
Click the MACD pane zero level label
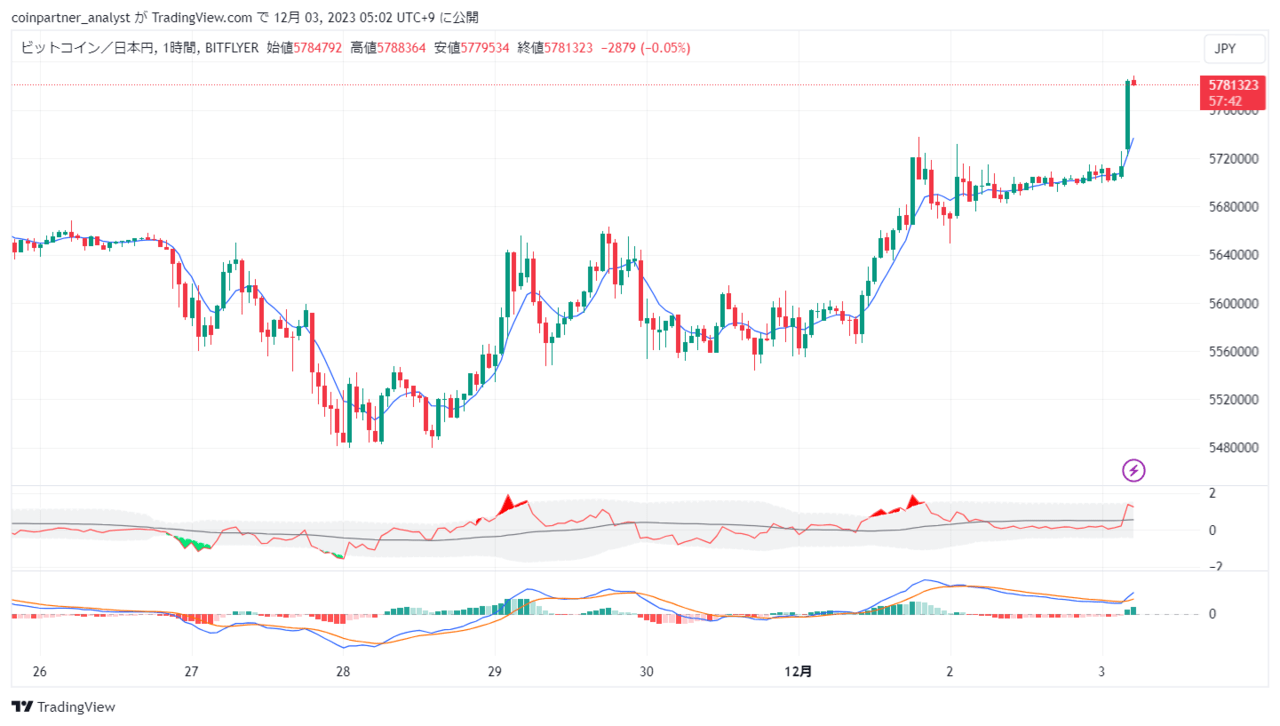1212,614
